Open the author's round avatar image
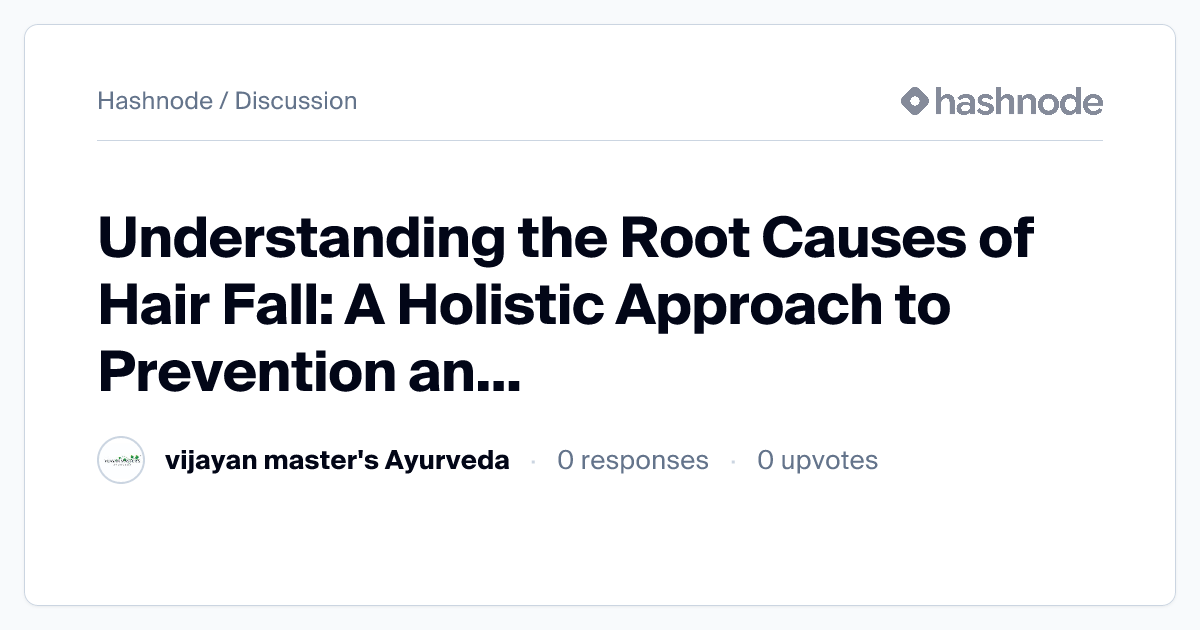1200x630 pixels. tap(122, 461)
